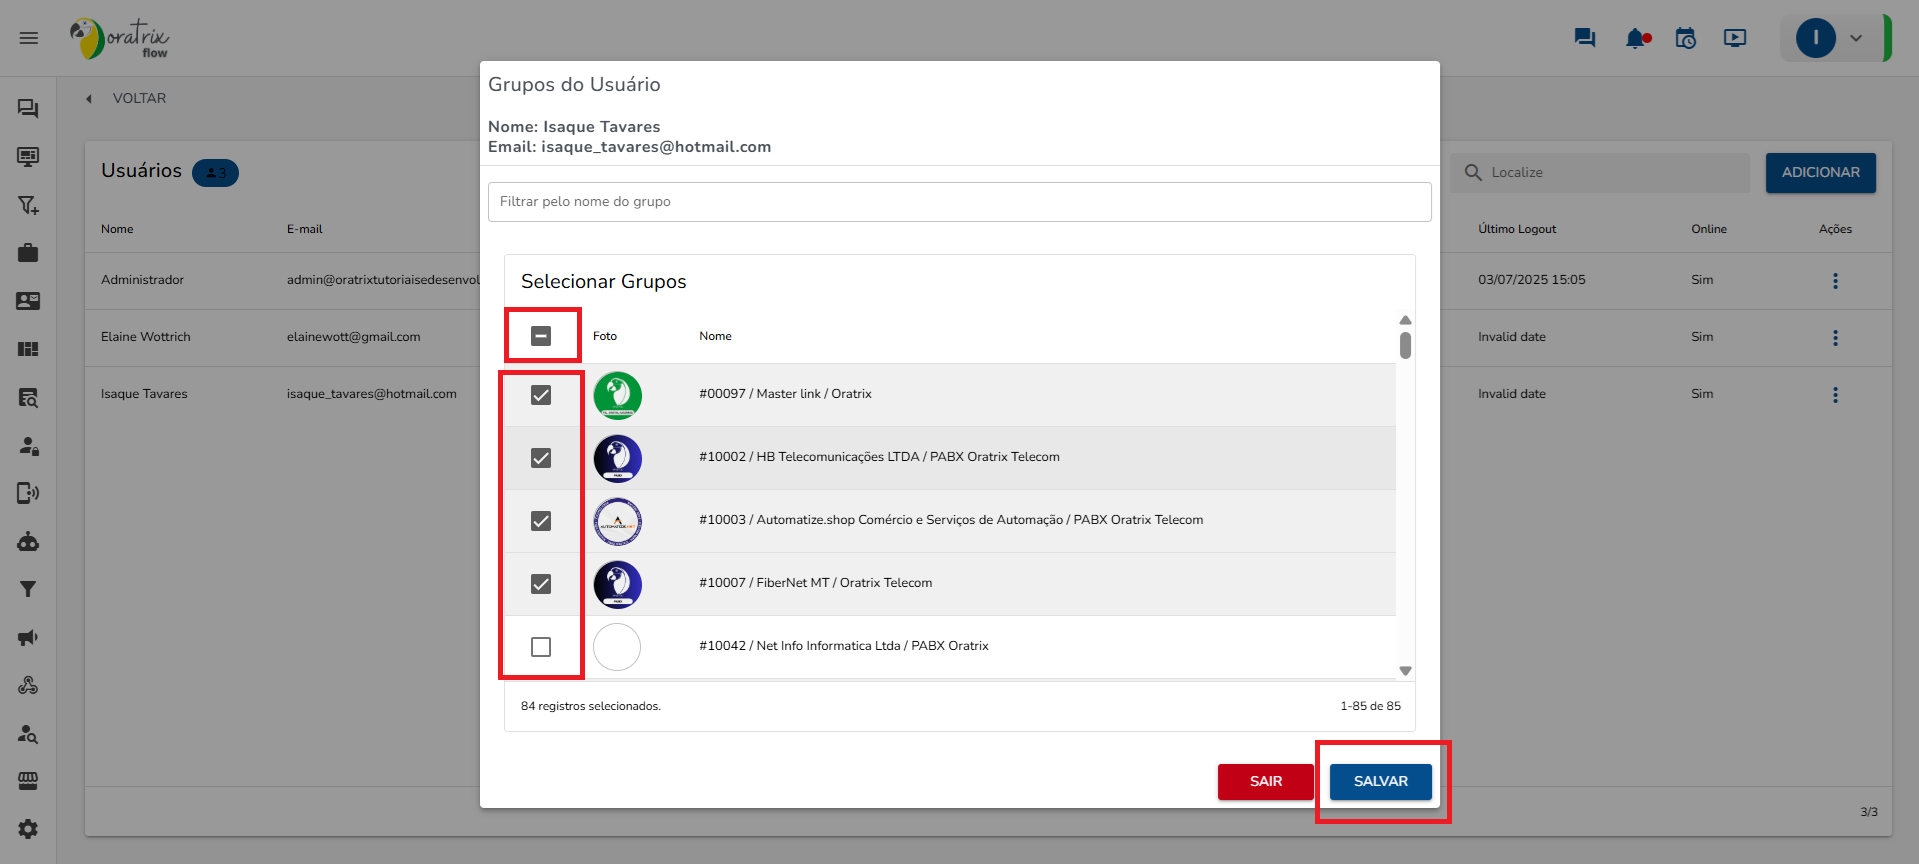Open actions menu for Isaque Tavares row

[1835, 395]
